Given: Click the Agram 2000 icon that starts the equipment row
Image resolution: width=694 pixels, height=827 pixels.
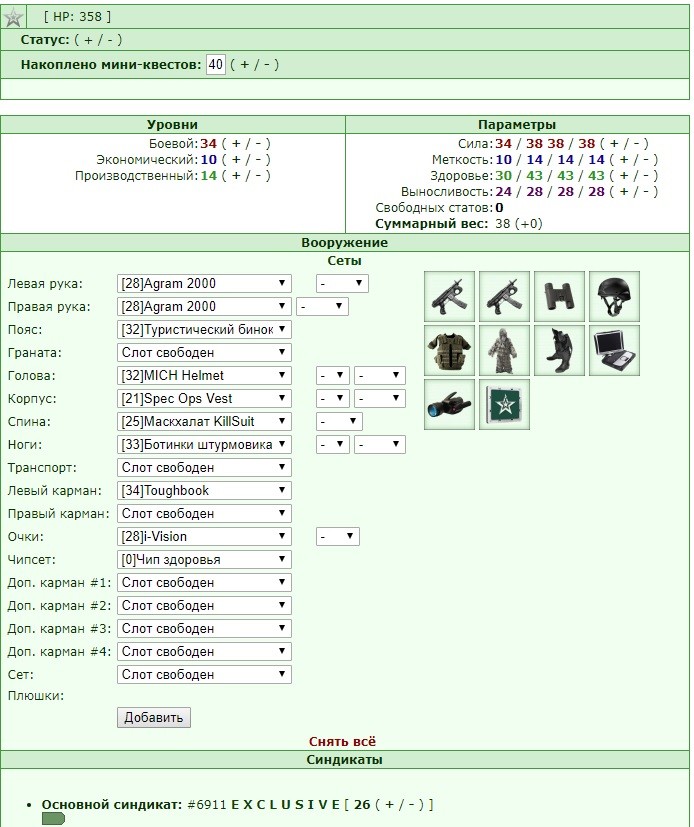Looking at the screenshot, I should pyautogui.click(x=449, y=296).
